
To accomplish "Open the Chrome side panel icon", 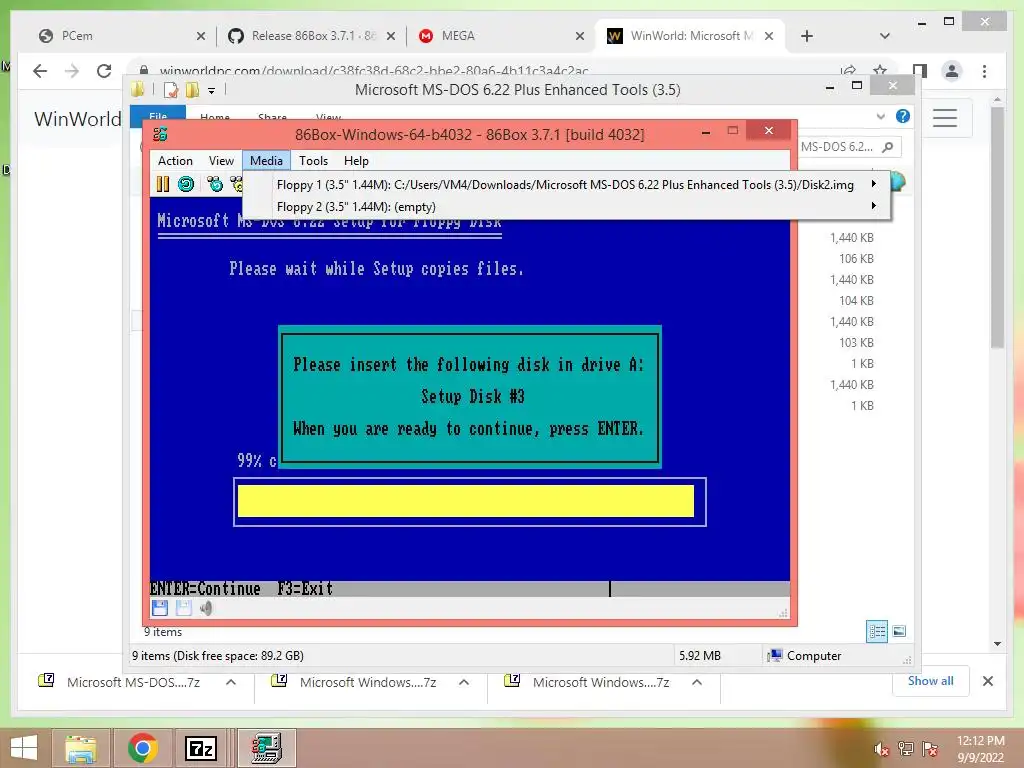I will click(x=920, y=71).
